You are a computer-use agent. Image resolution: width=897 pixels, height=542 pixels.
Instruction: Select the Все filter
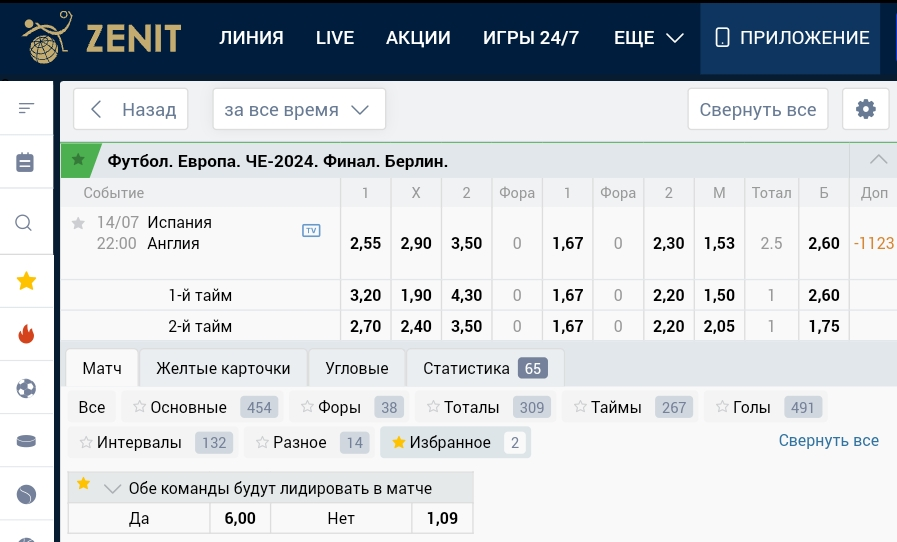92,407
